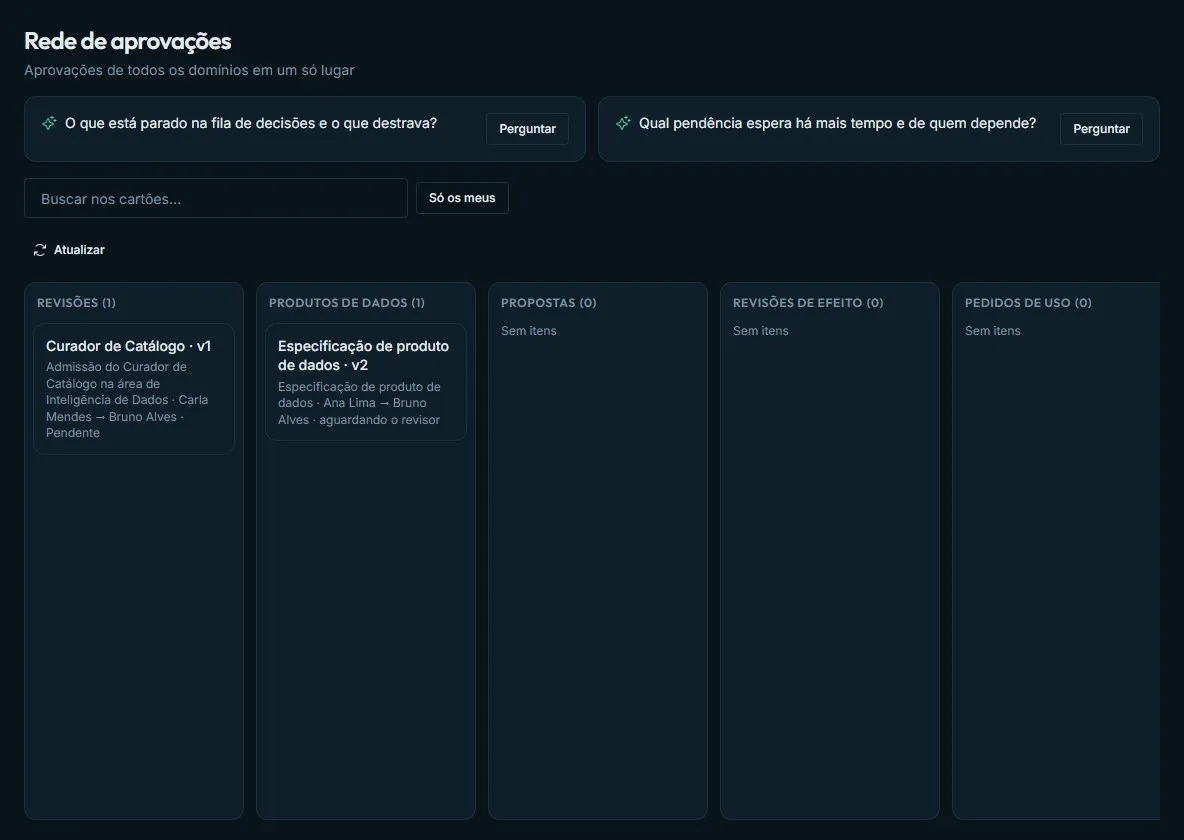
Task: Open the Curador de Catálogo · v1 card
Action: tap(134, 389)
